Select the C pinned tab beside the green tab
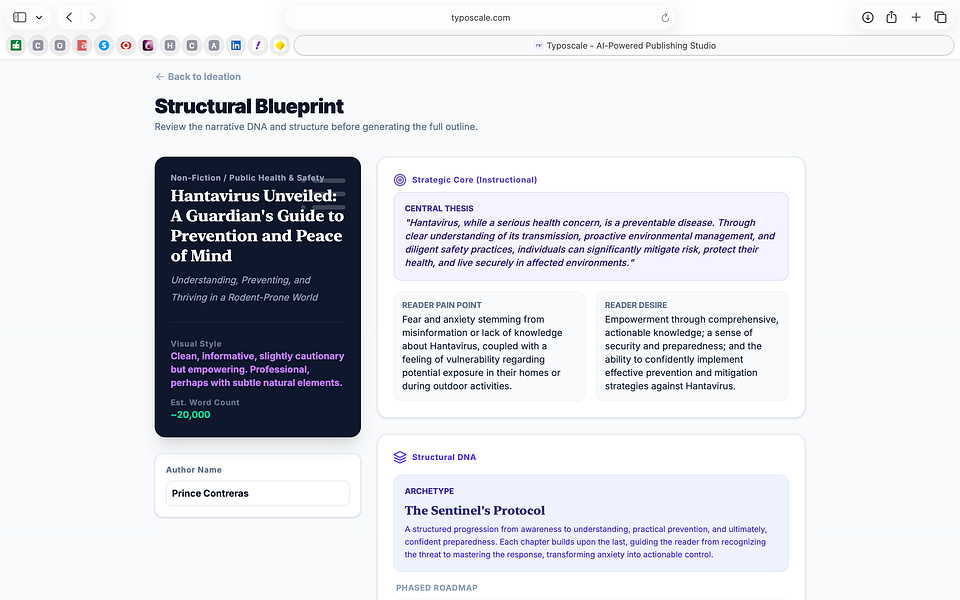960x600 pixels. [38, 45]
